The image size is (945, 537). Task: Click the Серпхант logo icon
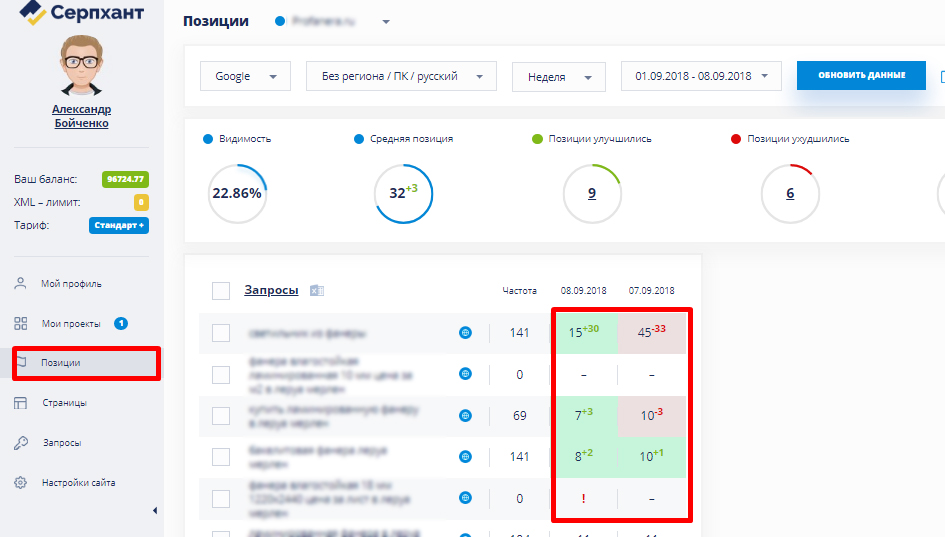[x=33, y=14]
